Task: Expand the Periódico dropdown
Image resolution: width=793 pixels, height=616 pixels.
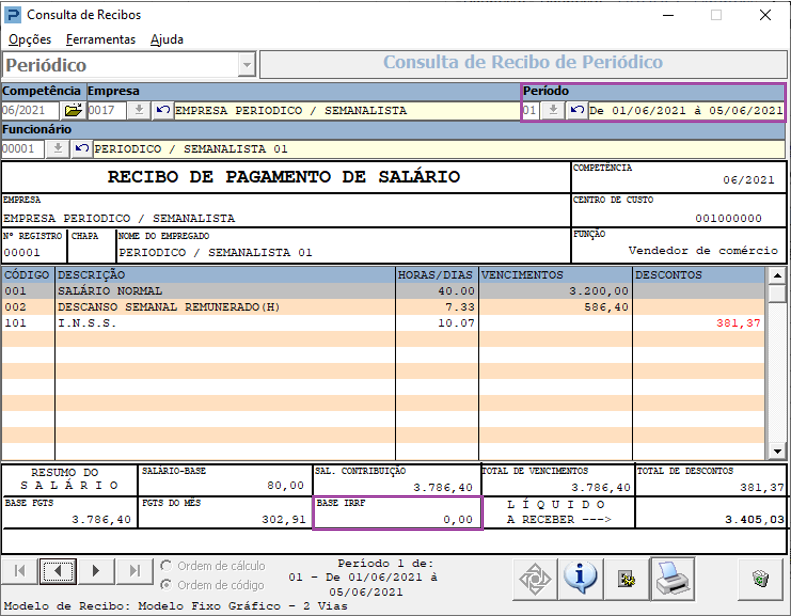Action: click(x=246, y=65)
